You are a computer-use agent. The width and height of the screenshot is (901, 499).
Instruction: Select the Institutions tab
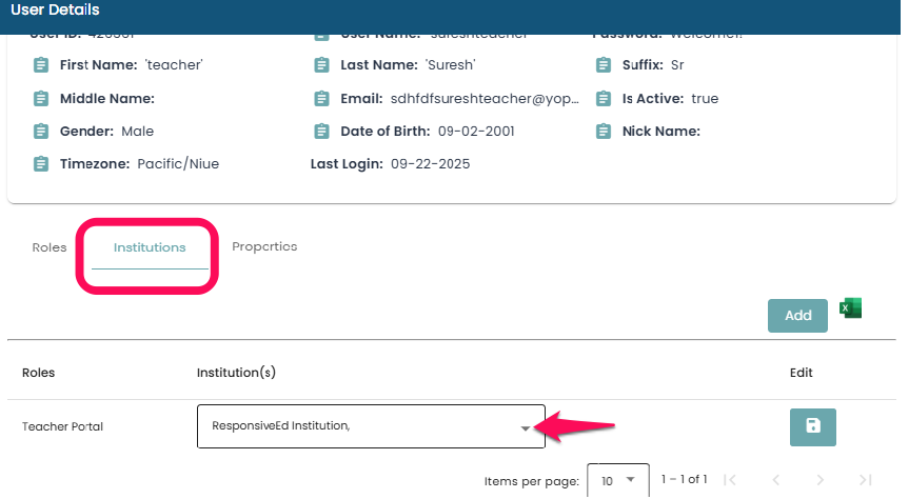click(x=149, y=247)
